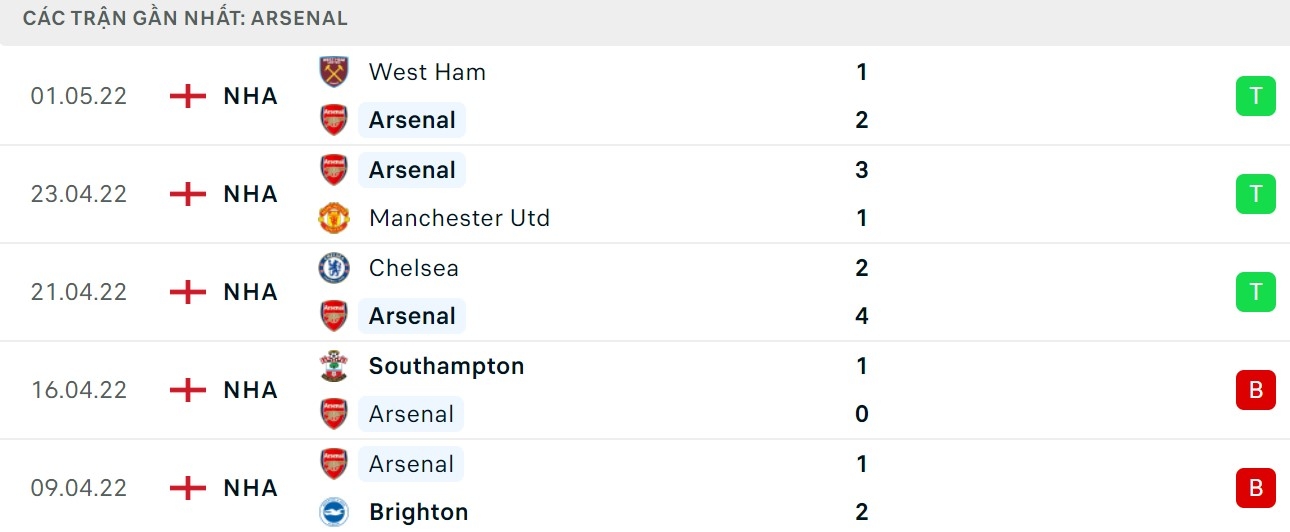Click the Southampton club crest

pos(334,366)
